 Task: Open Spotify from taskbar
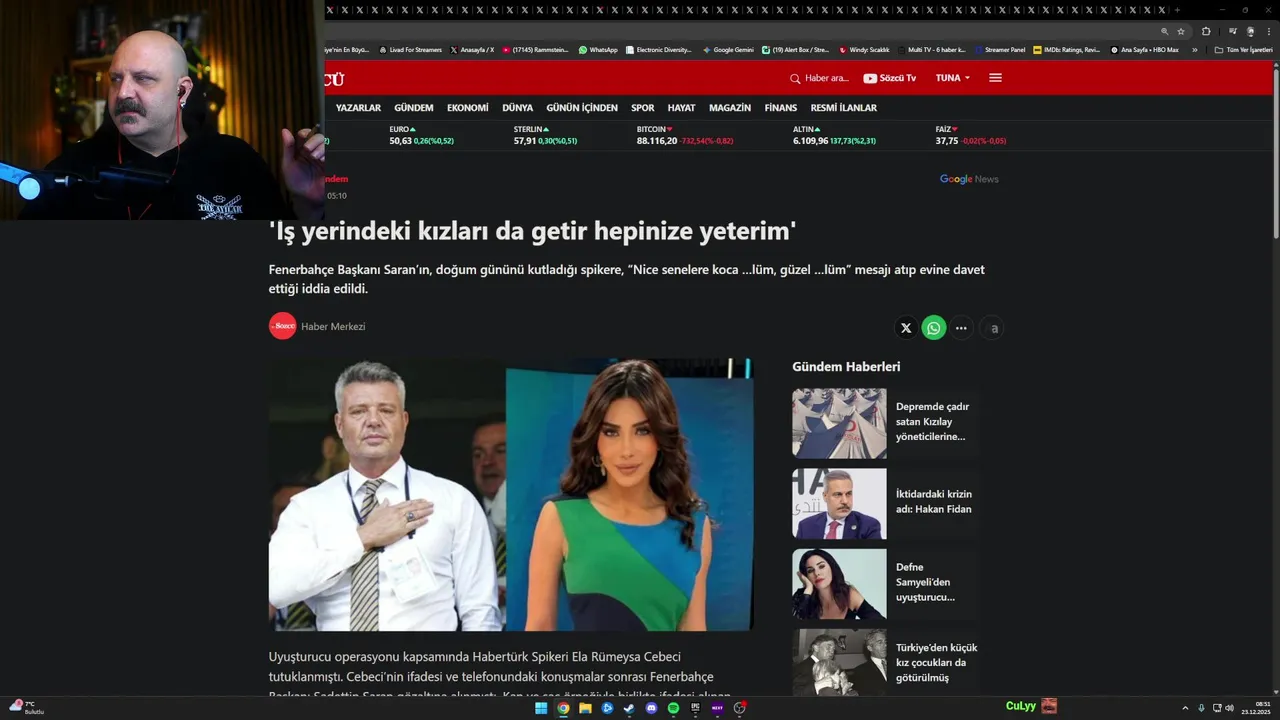click(673, 708)
